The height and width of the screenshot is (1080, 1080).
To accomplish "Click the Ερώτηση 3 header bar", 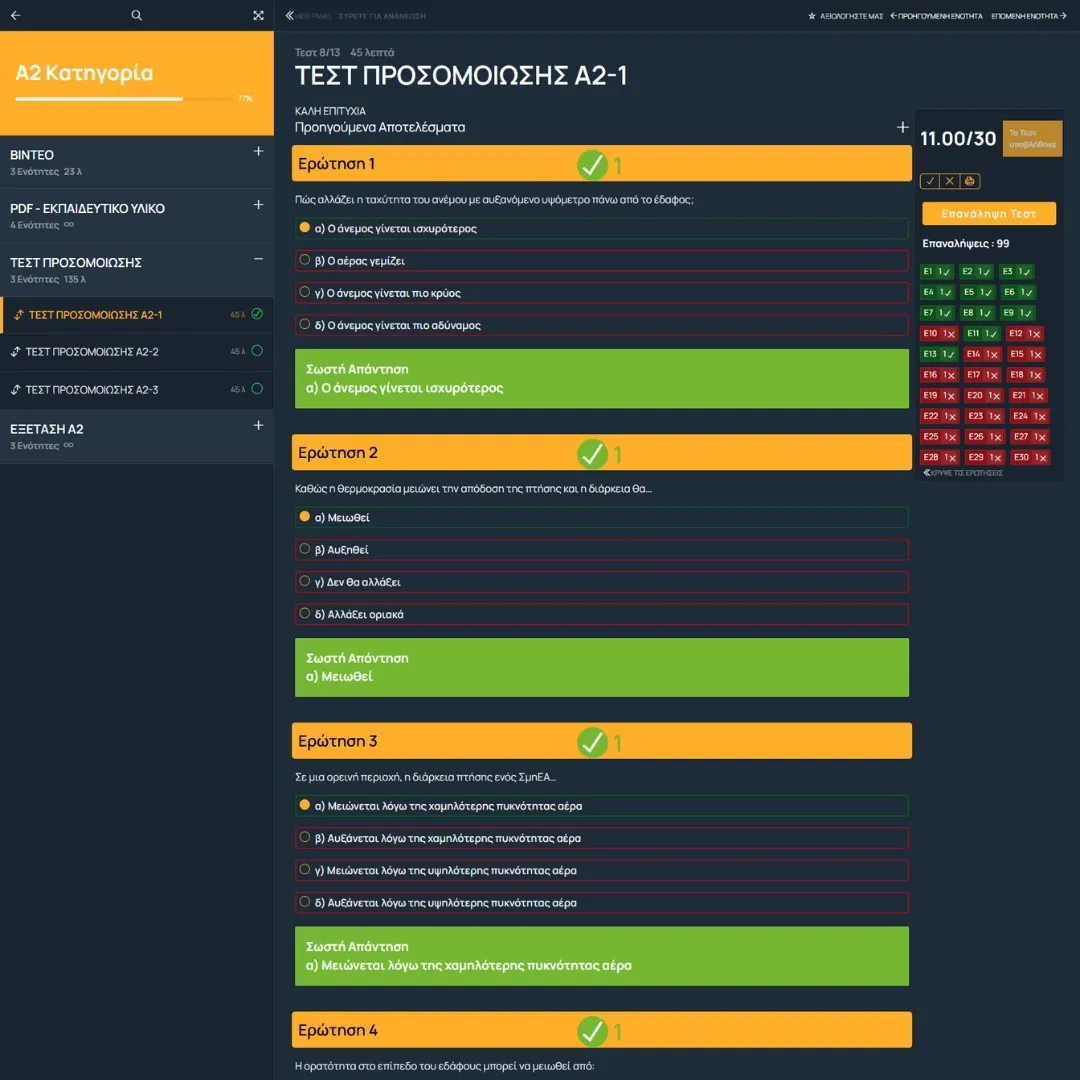I will click(x=601, y=741).
